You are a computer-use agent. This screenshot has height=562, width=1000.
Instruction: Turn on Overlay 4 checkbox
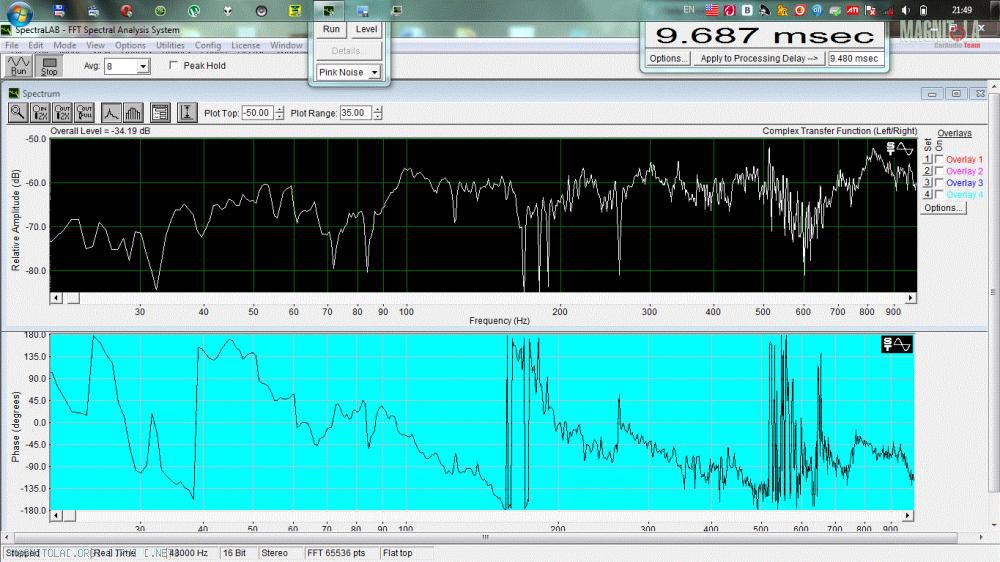pyautogui.click(x=939, y=194)
